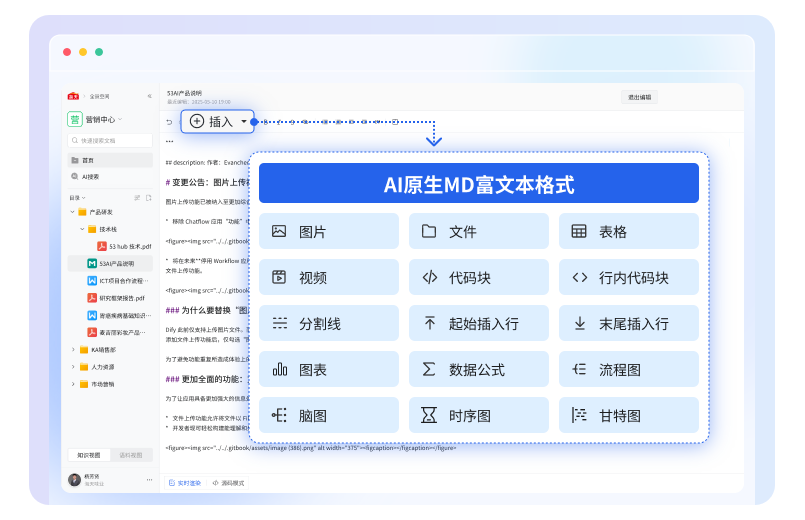Click the undo arrow in the editor toolbar
The height and width of the screenshot is (520, 805).
click(x=169, y=122)
